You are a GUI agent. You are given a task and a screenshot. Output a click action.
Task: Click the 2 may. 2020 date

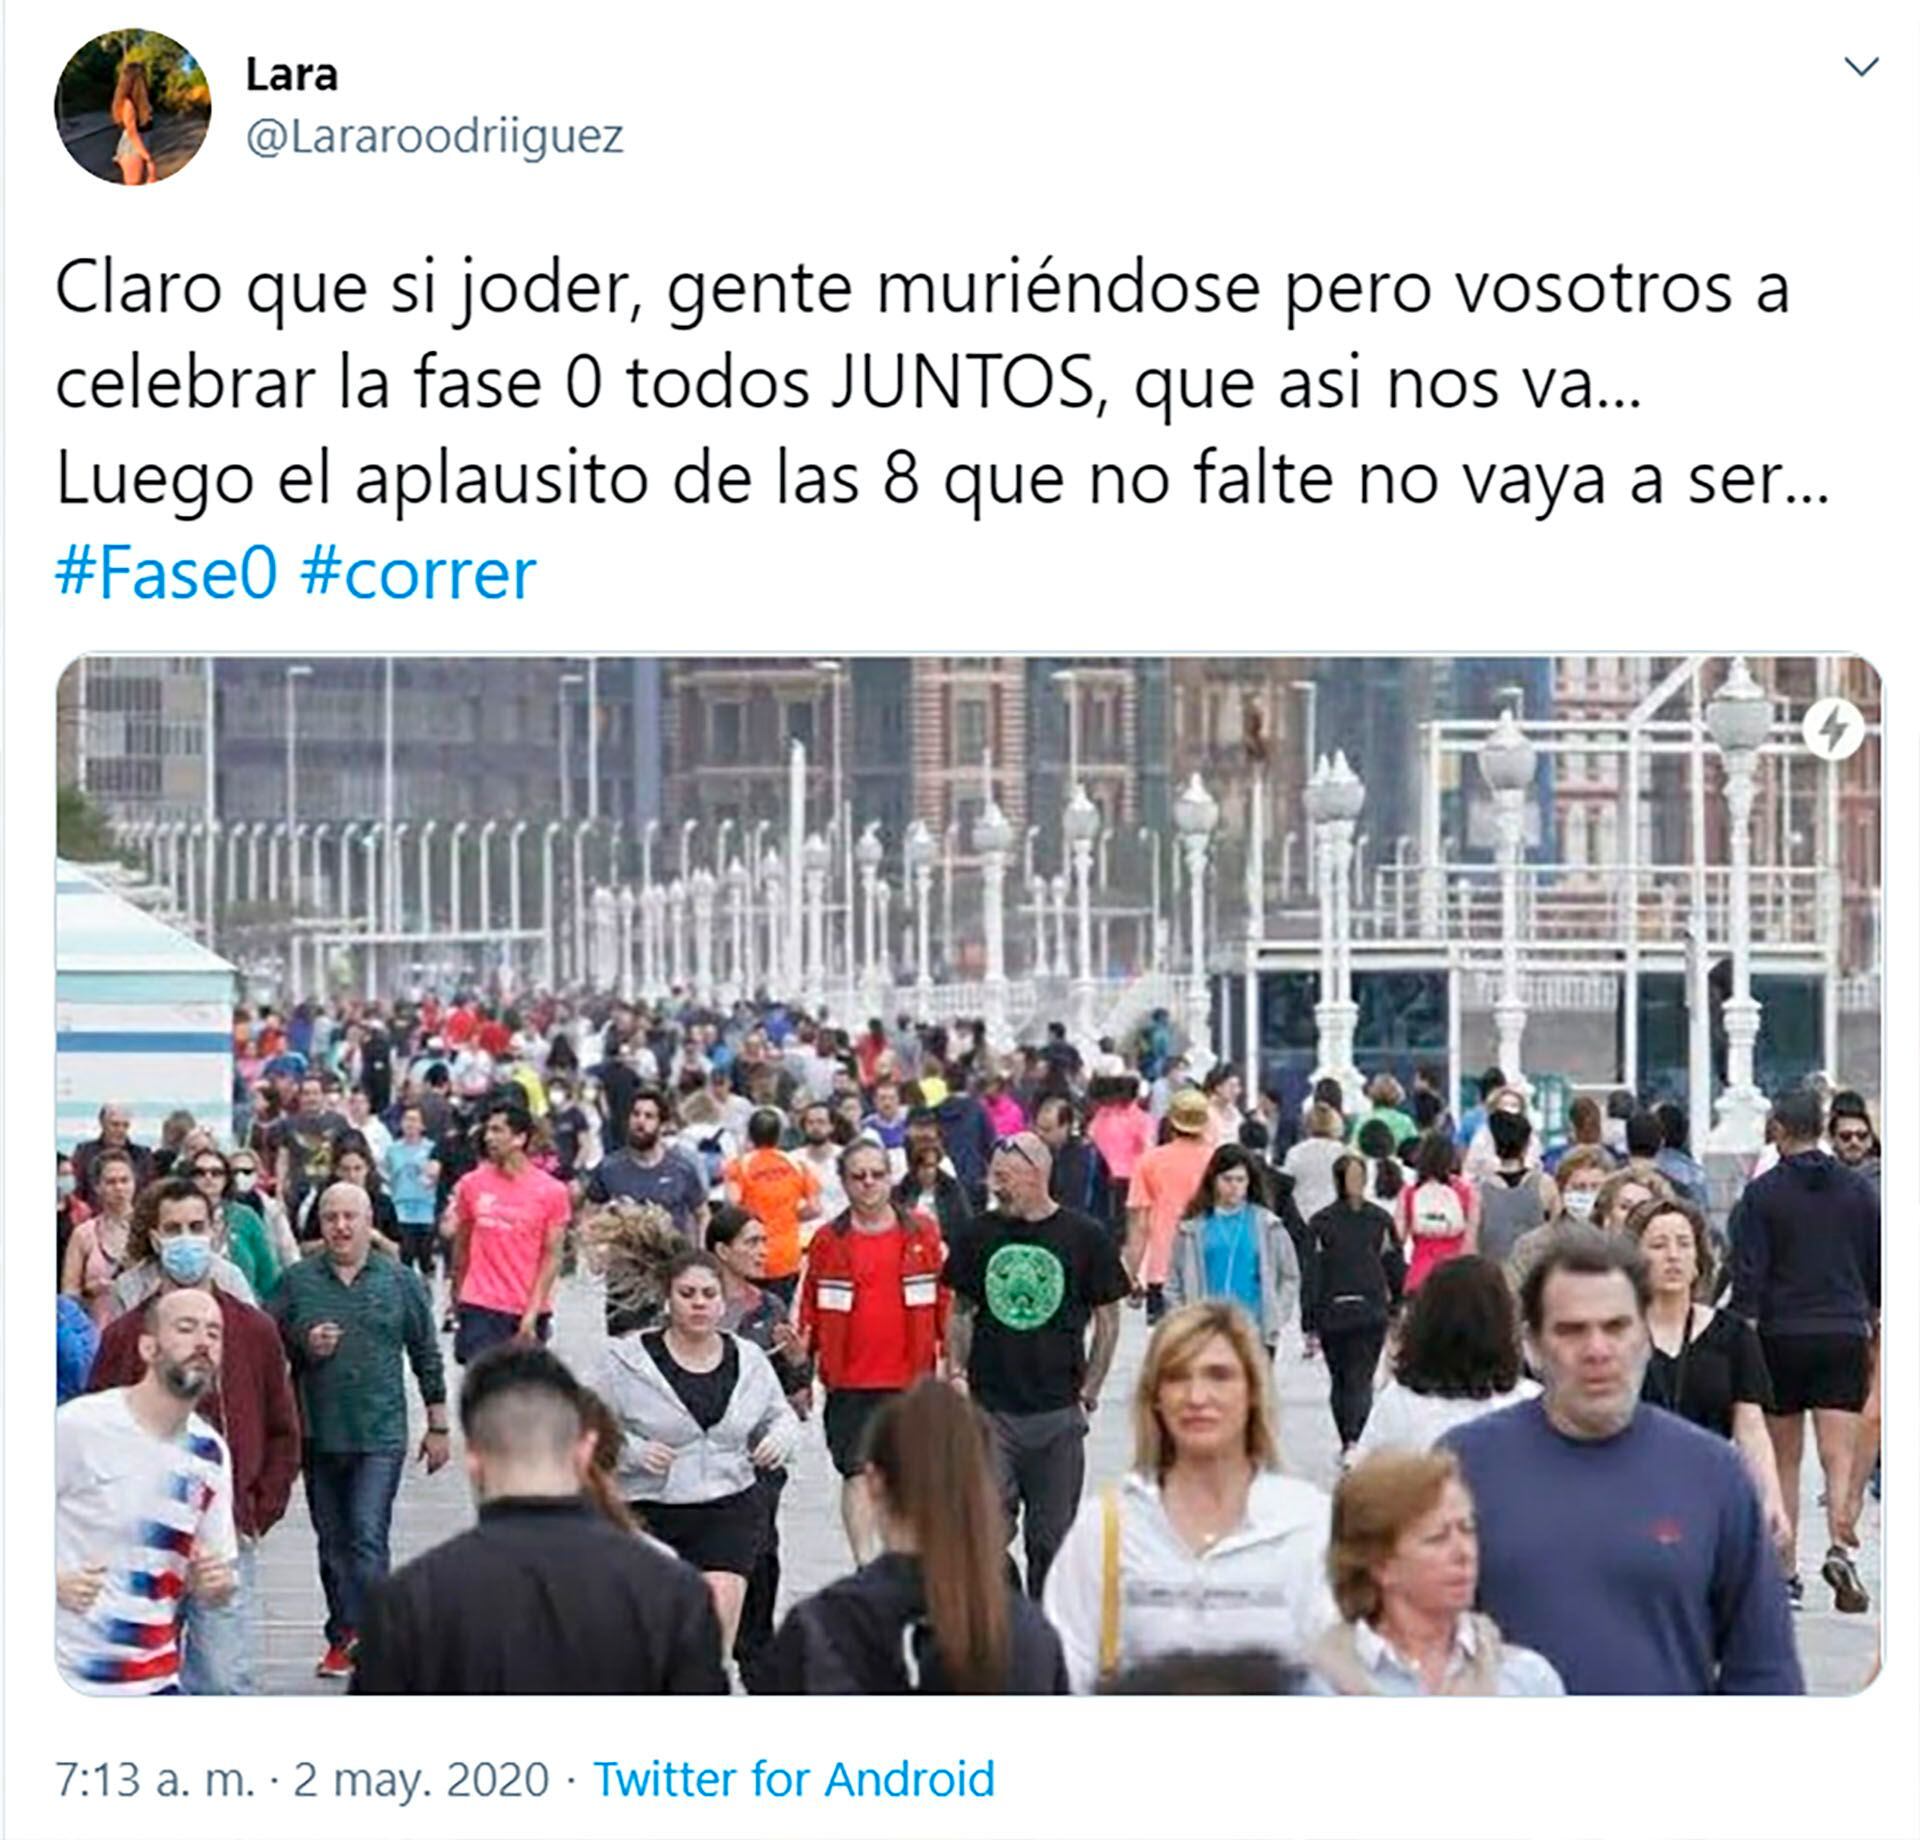(421, 1780)
